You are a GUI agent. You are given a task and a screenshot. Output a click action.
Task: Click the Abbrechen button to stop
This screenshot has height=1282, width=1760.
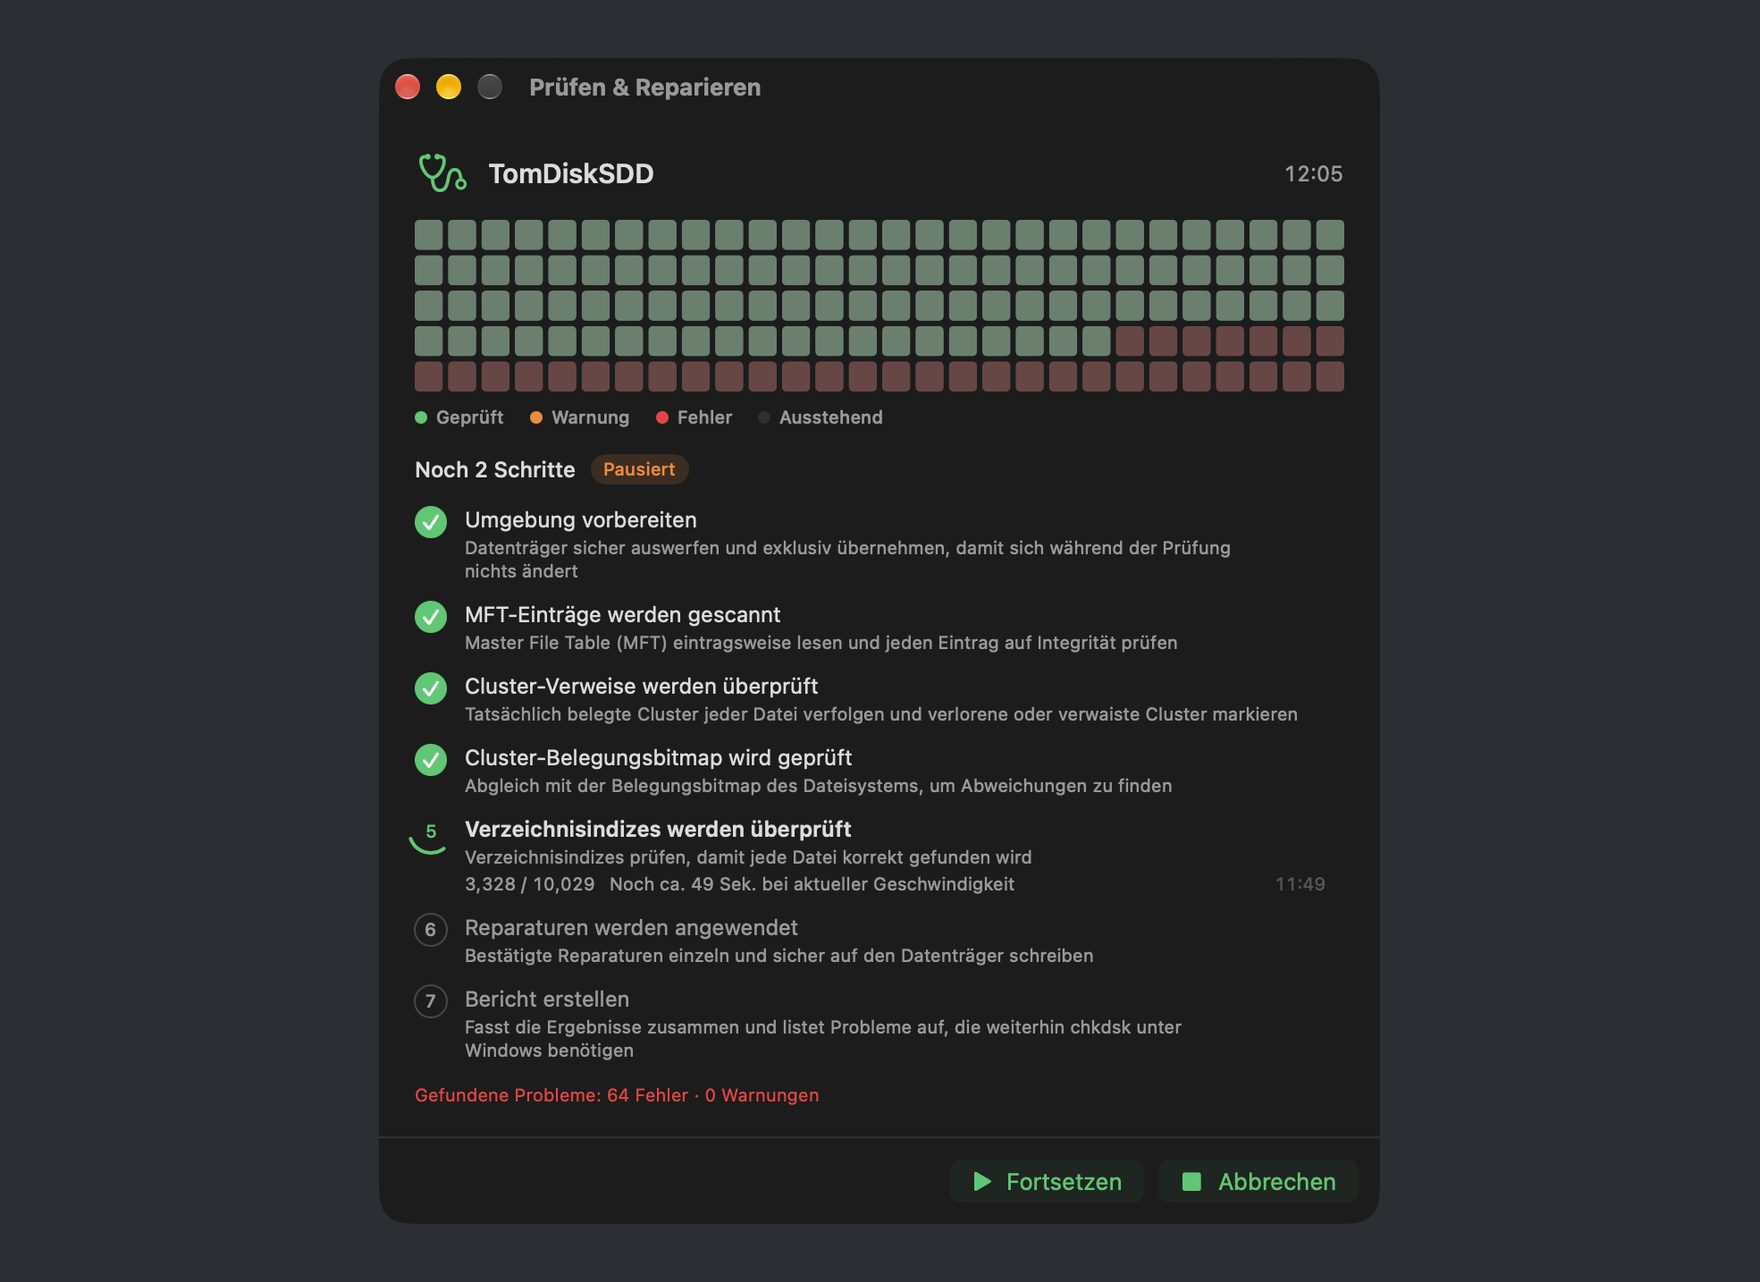click(1258, 1181)
